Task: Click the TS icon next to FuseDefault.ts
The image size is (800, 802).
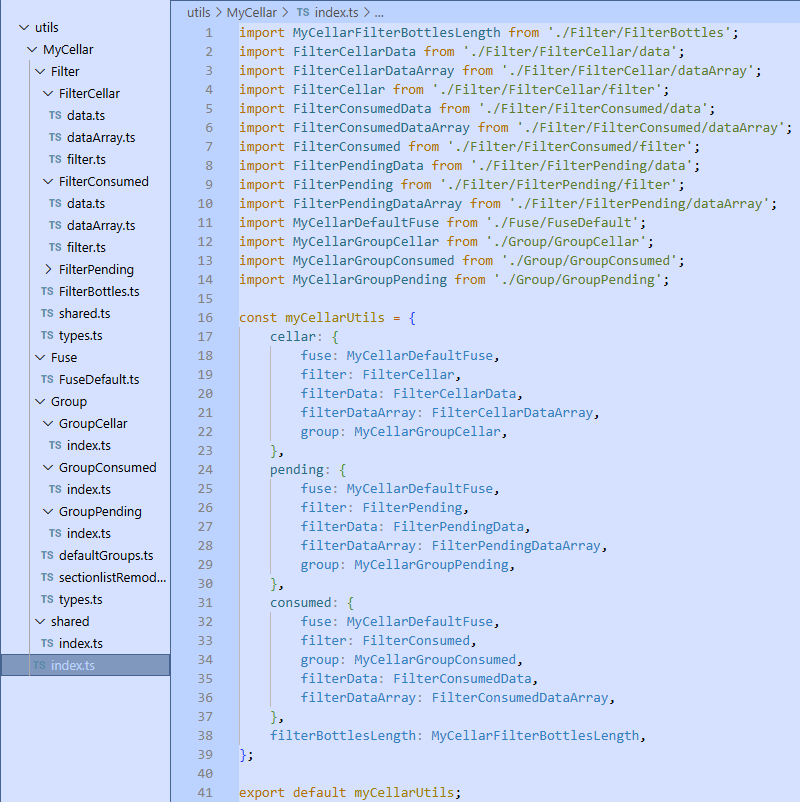Action: pyautogui.click(x=47, y=380)
